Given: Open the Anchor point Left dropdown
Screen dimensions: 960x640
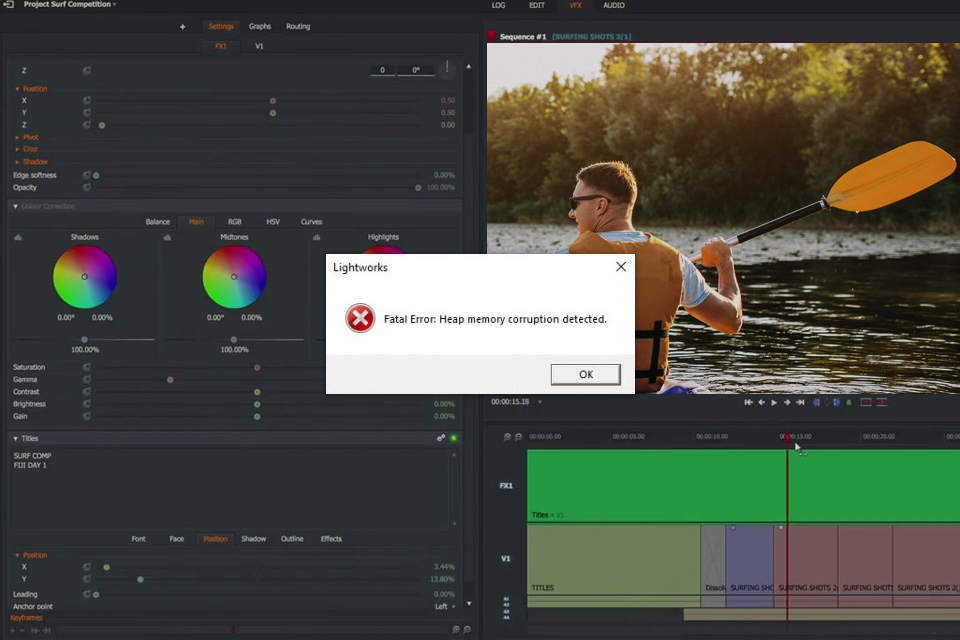Looking at the screenshot, I should click(x=445, y=606).
